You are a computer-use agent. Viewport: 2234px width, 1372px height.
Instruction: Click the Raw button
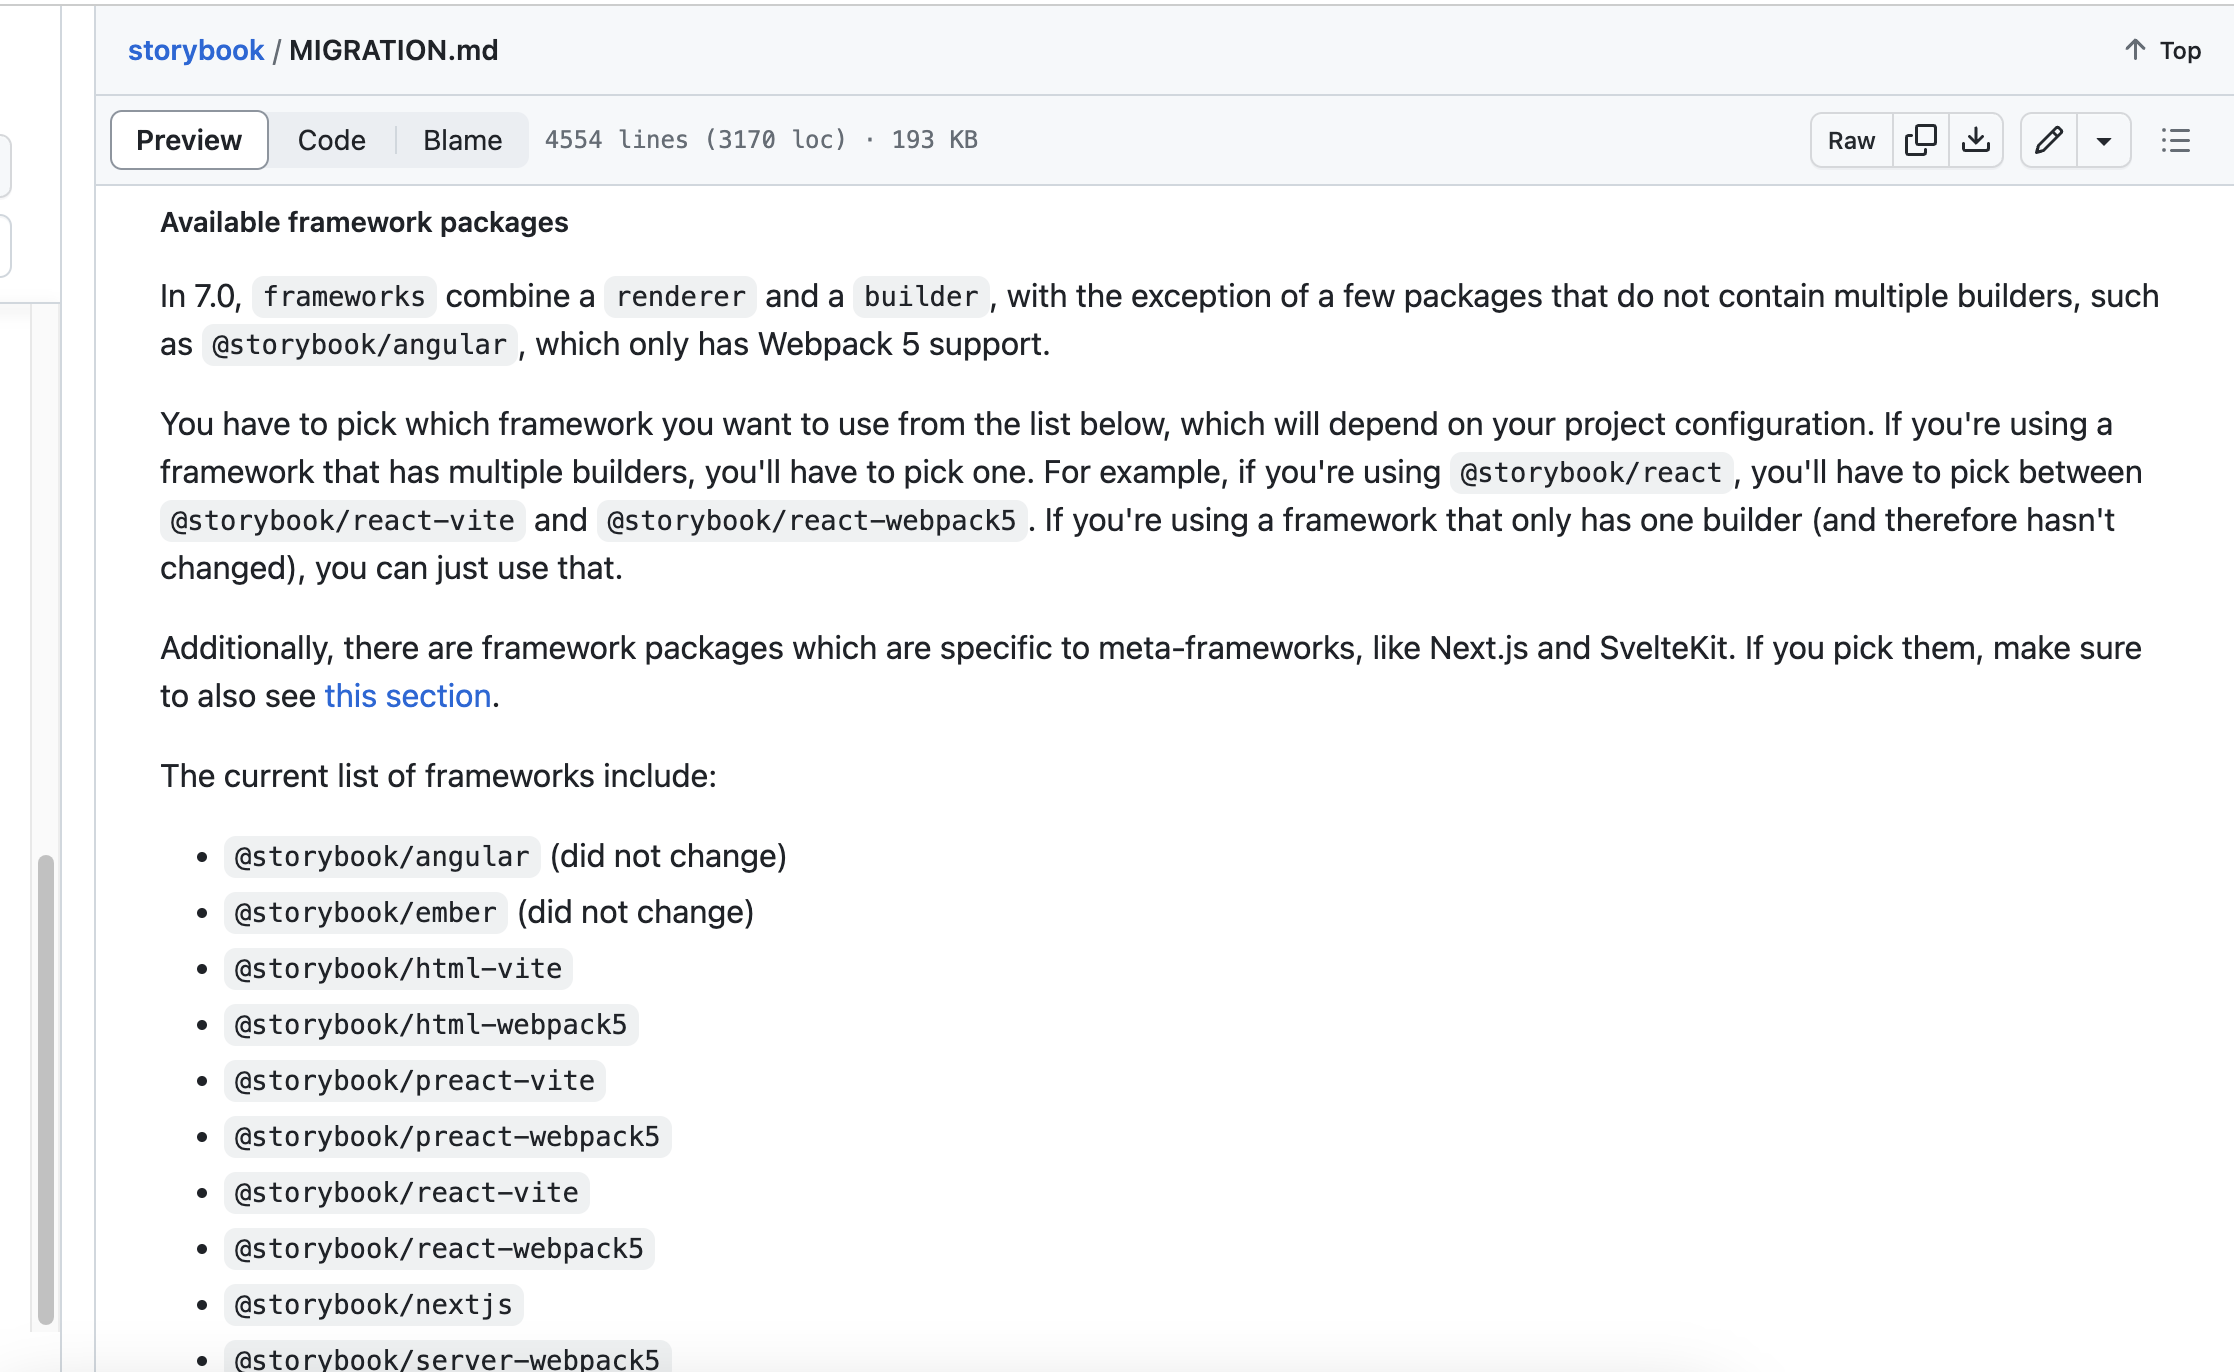[1851, 140]
